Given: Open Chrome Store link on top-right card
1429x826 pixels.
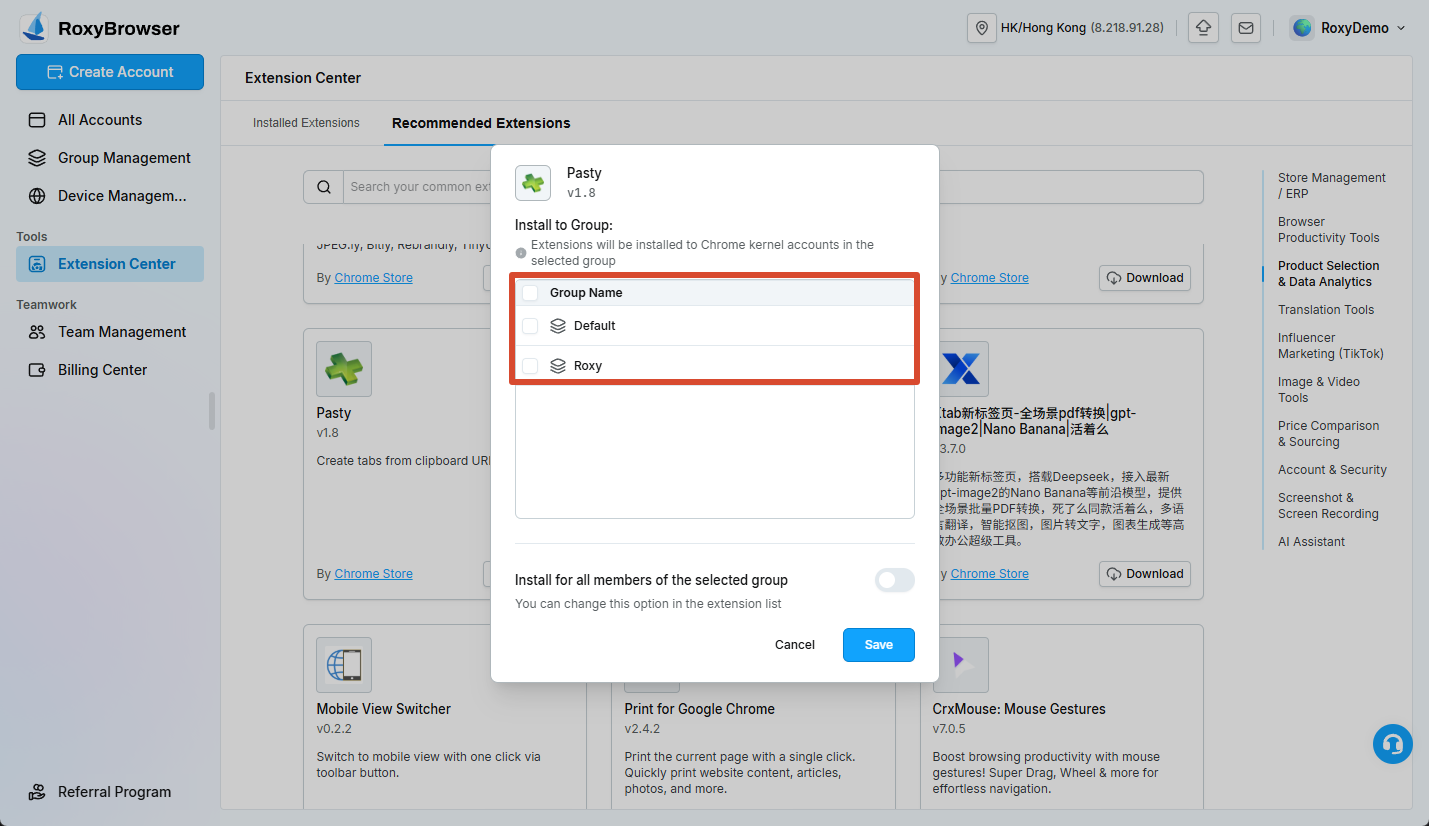Looking at the screenshot, I should 989,278.
